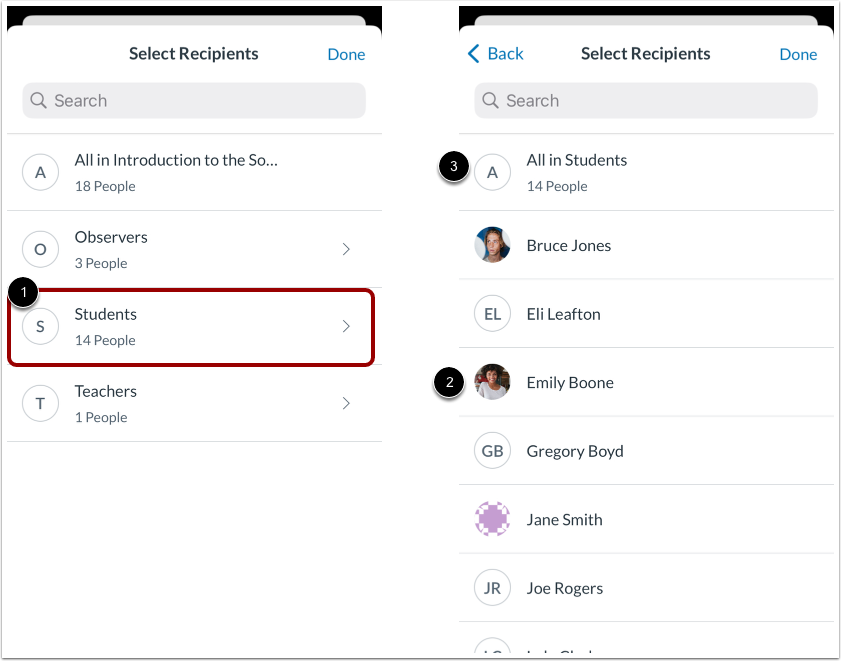Select the All in Students circle avatar
841x661 pixels.
click(x=492, y=171)
